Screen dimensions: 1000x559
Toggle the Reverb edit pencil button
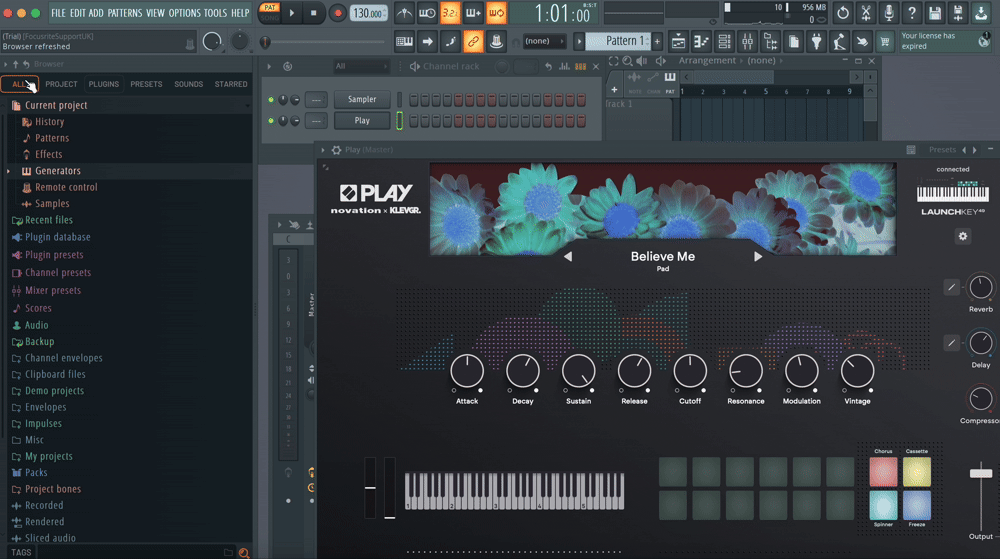[951, 287]
